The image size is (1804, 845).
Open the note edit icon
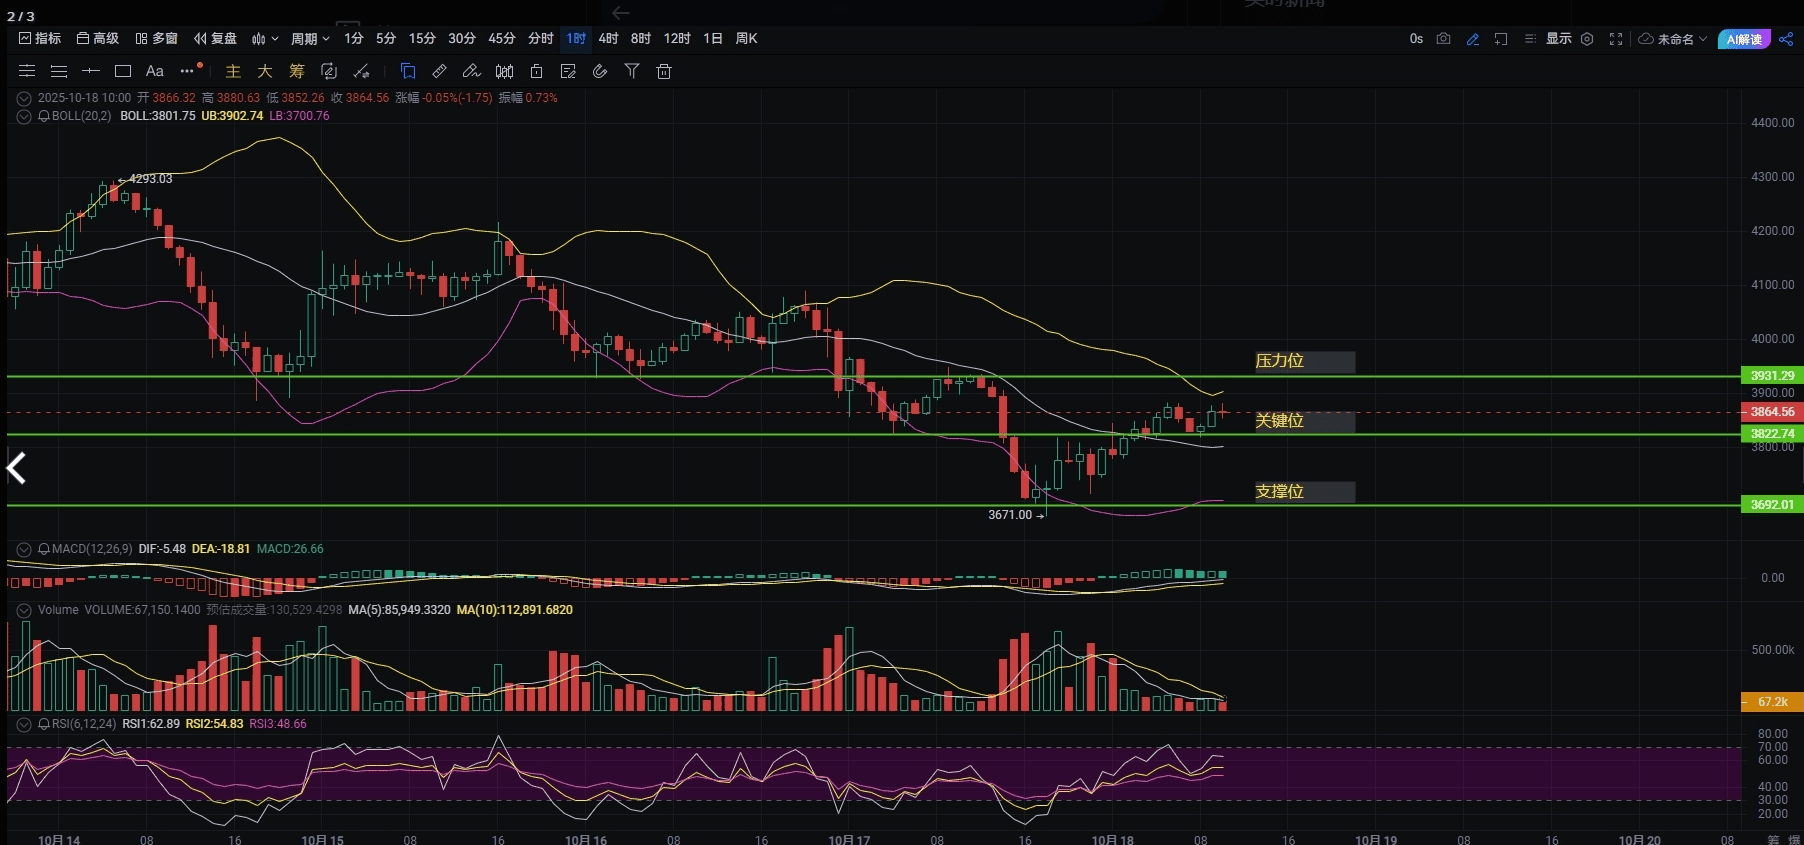tap(569, 71)
